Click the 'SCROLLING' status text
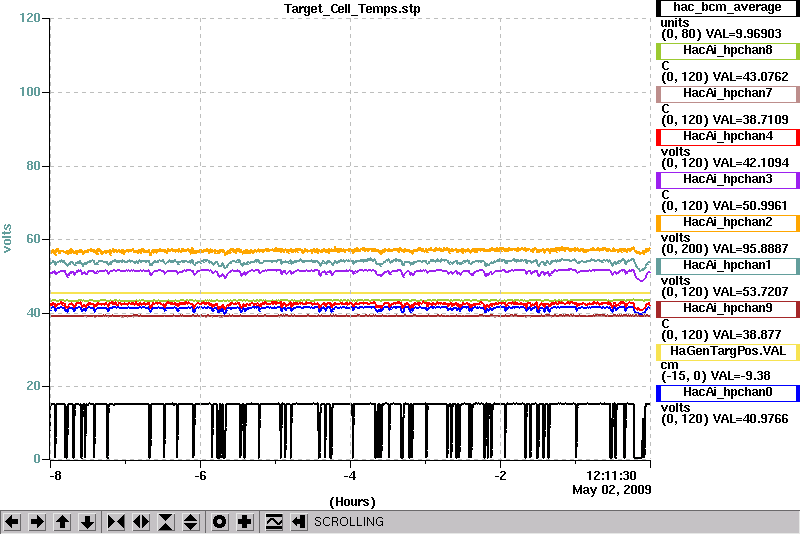Image resolution: width=800 pixels, height=534 pixels. (x=349, y=522)
